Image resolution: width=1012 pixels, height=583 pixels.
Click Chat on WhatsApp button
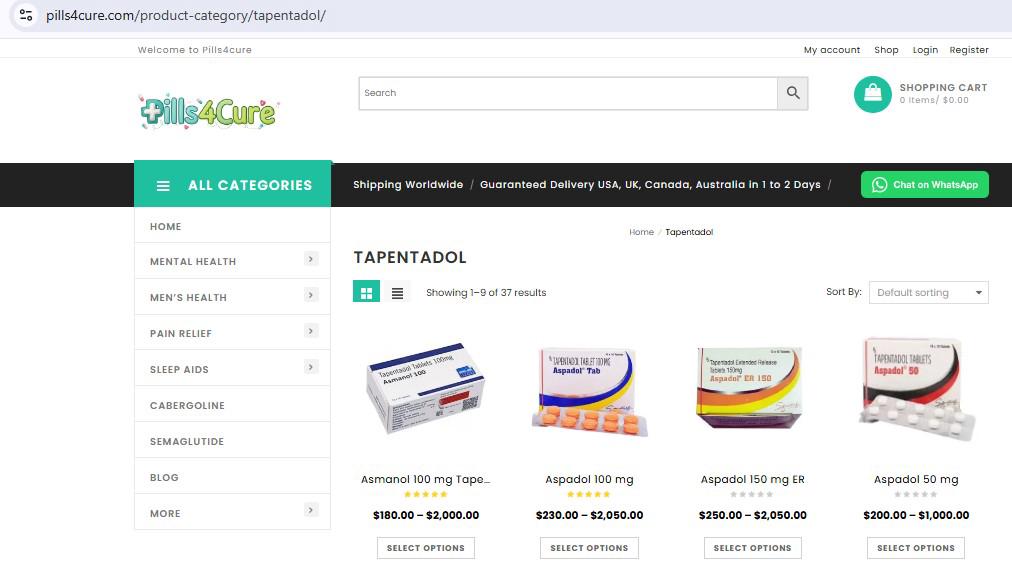click(x=924, y=185)
